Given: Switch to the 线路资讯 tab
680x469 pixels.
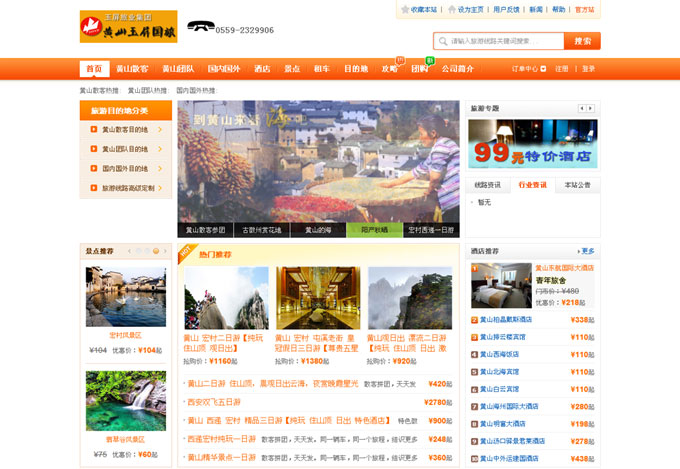Looking at the screenshot, I should (x=487, y=185).
